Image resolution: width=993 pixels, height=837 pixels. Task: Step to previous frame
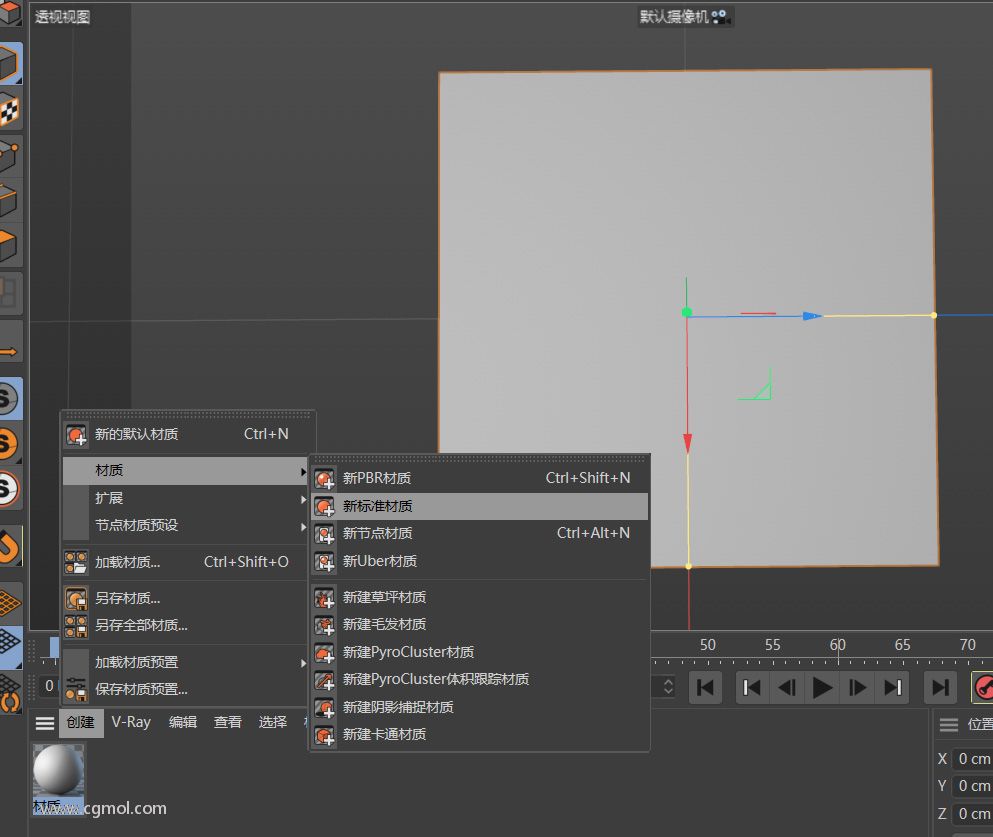click(787, 688)
